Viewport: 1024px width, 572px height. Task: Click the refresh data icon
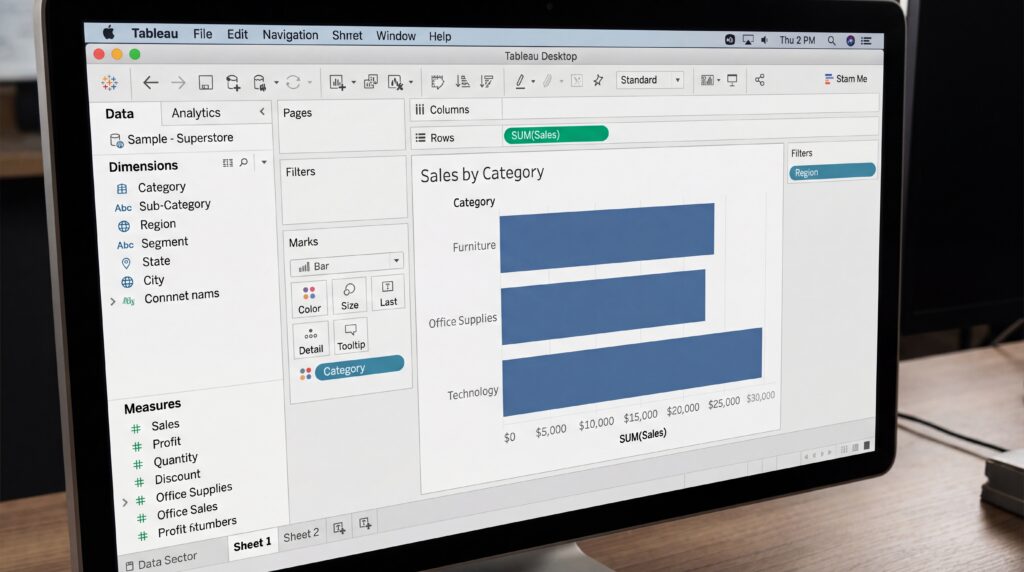(x=293, y=82)
